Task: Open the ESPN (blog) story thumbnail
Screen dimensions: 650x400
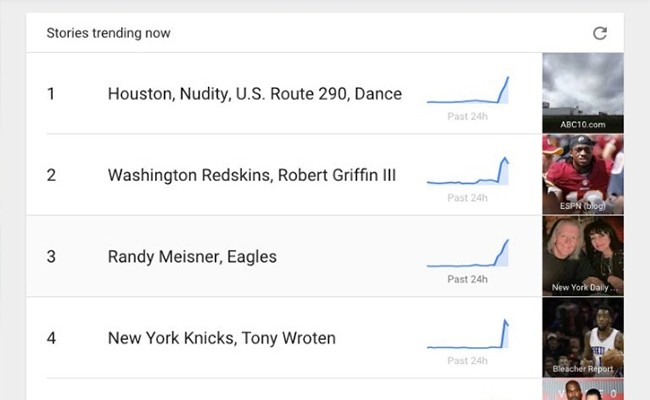Action: point(582,175)
